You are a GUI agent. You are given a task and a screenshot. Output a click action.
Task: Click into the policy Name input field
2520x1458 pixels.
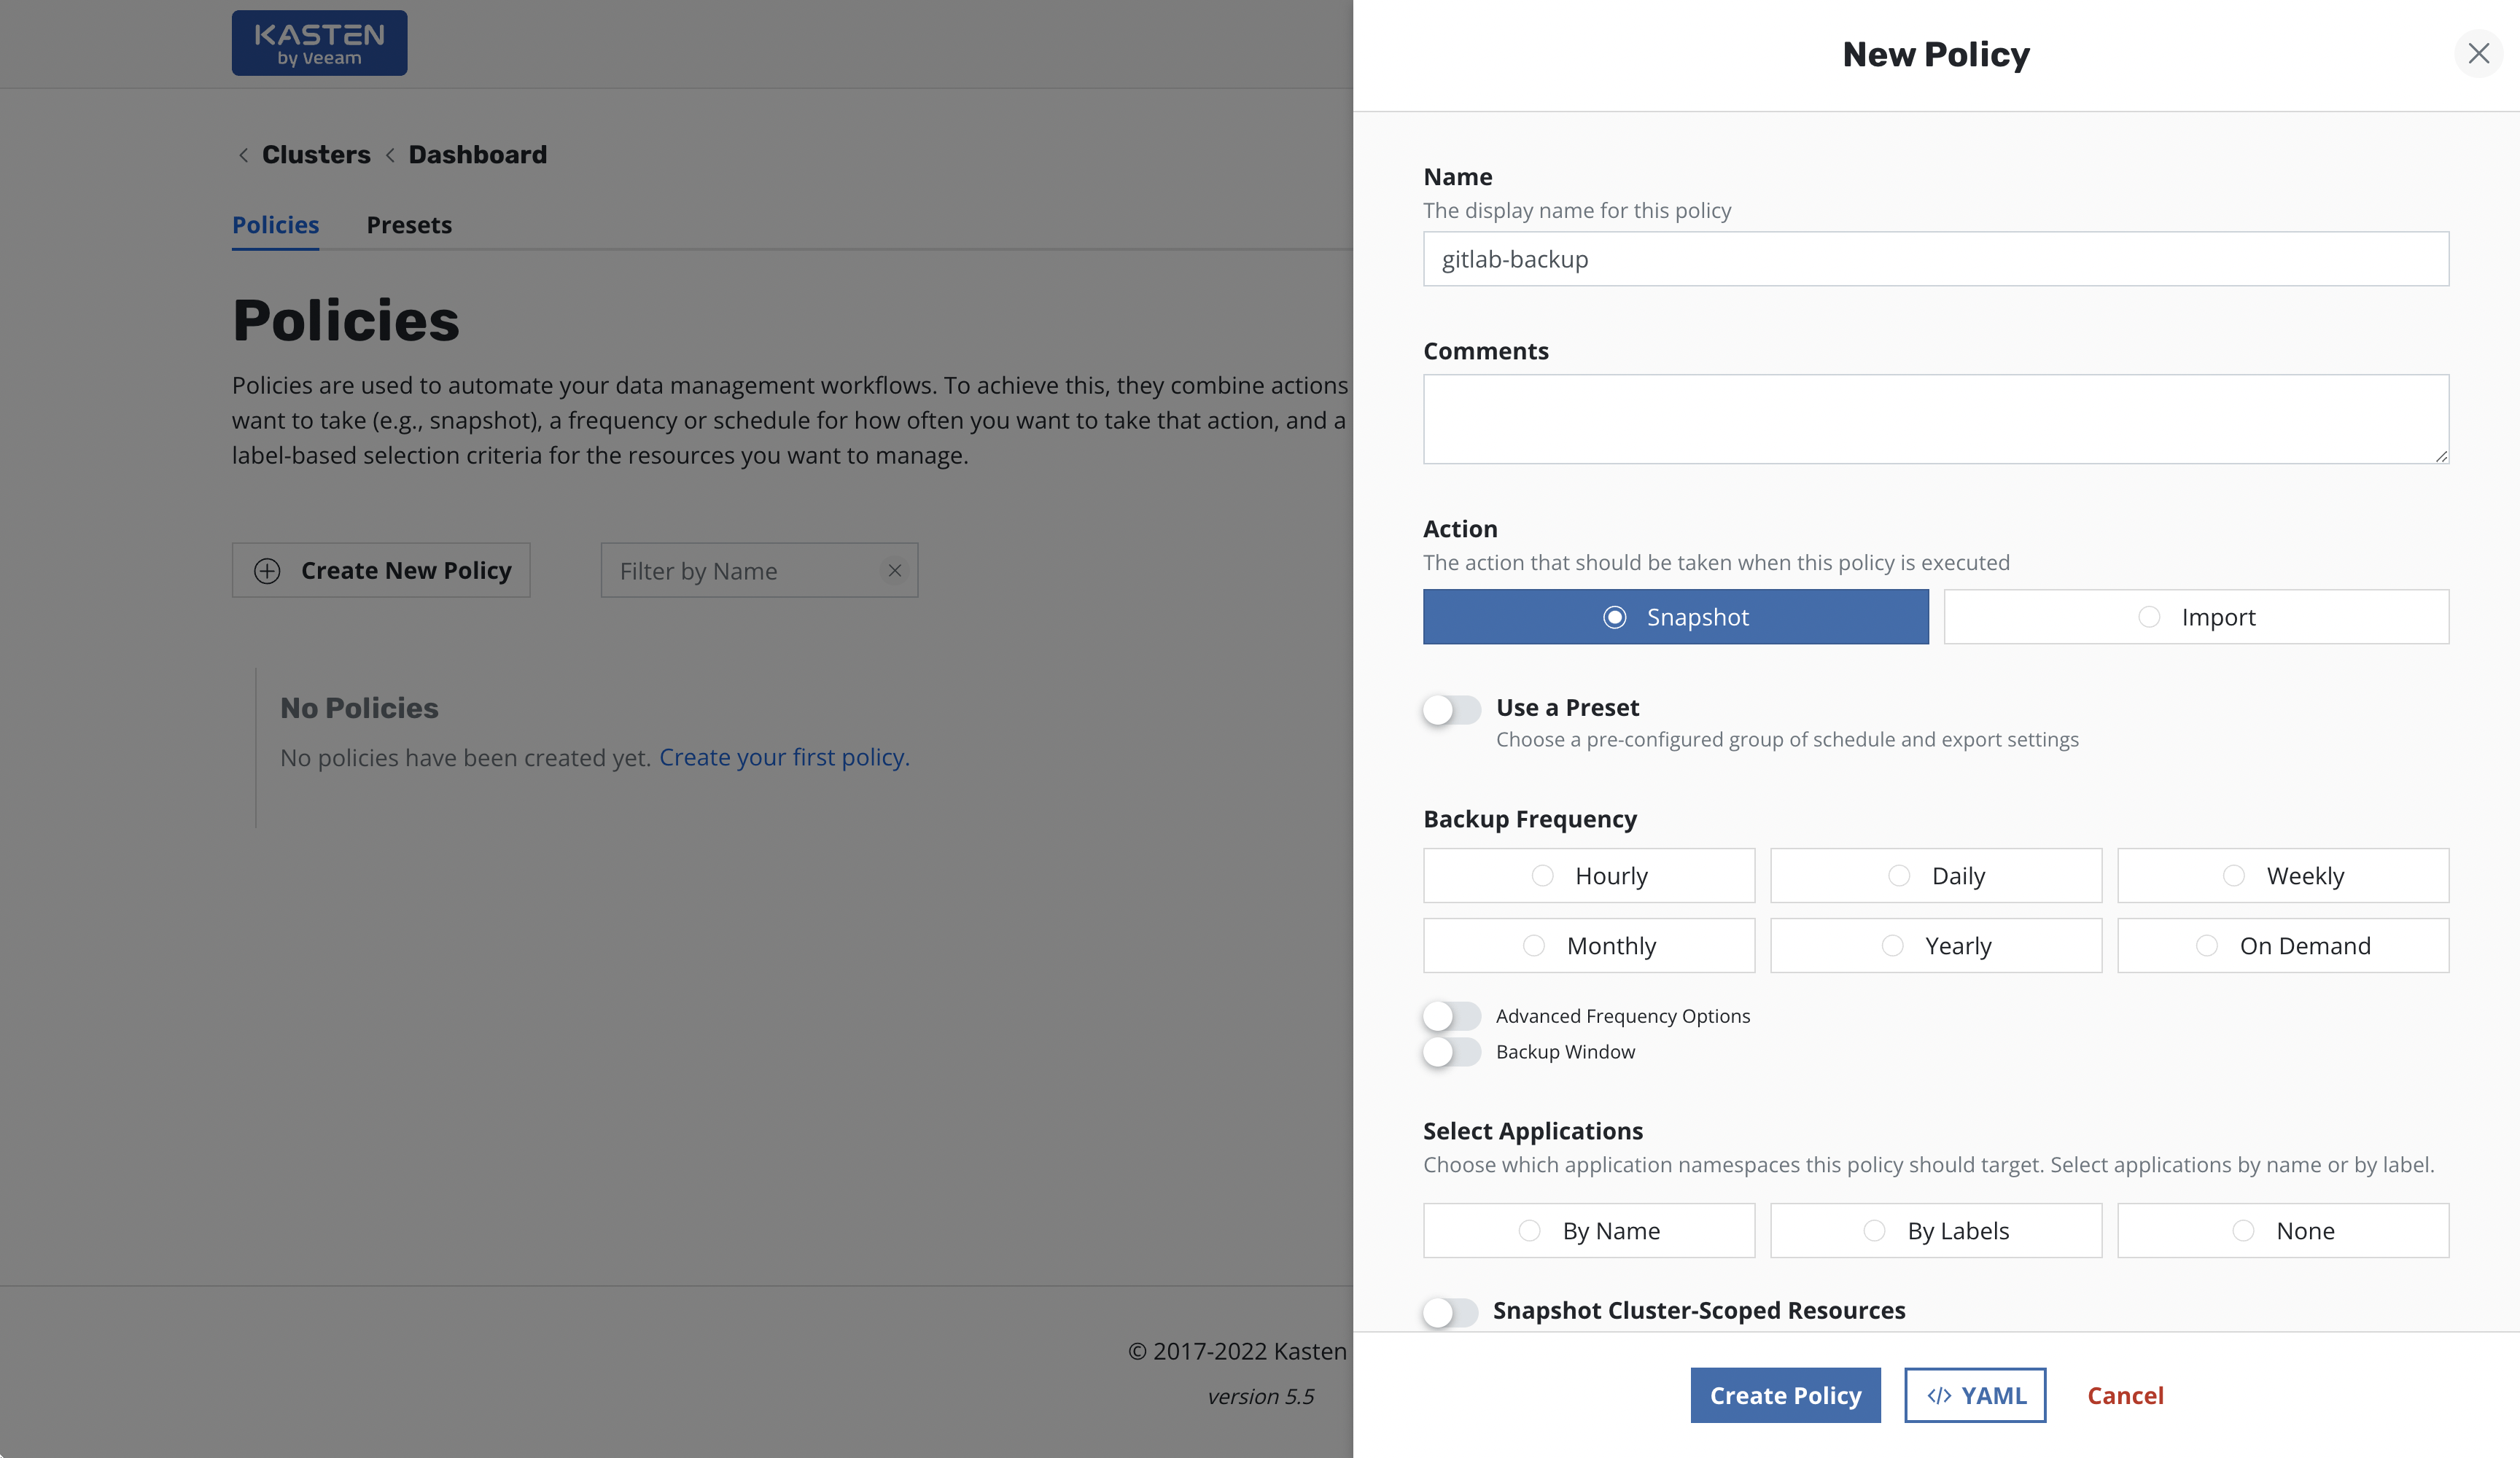pyautogui.click(x=1935, y=259)
